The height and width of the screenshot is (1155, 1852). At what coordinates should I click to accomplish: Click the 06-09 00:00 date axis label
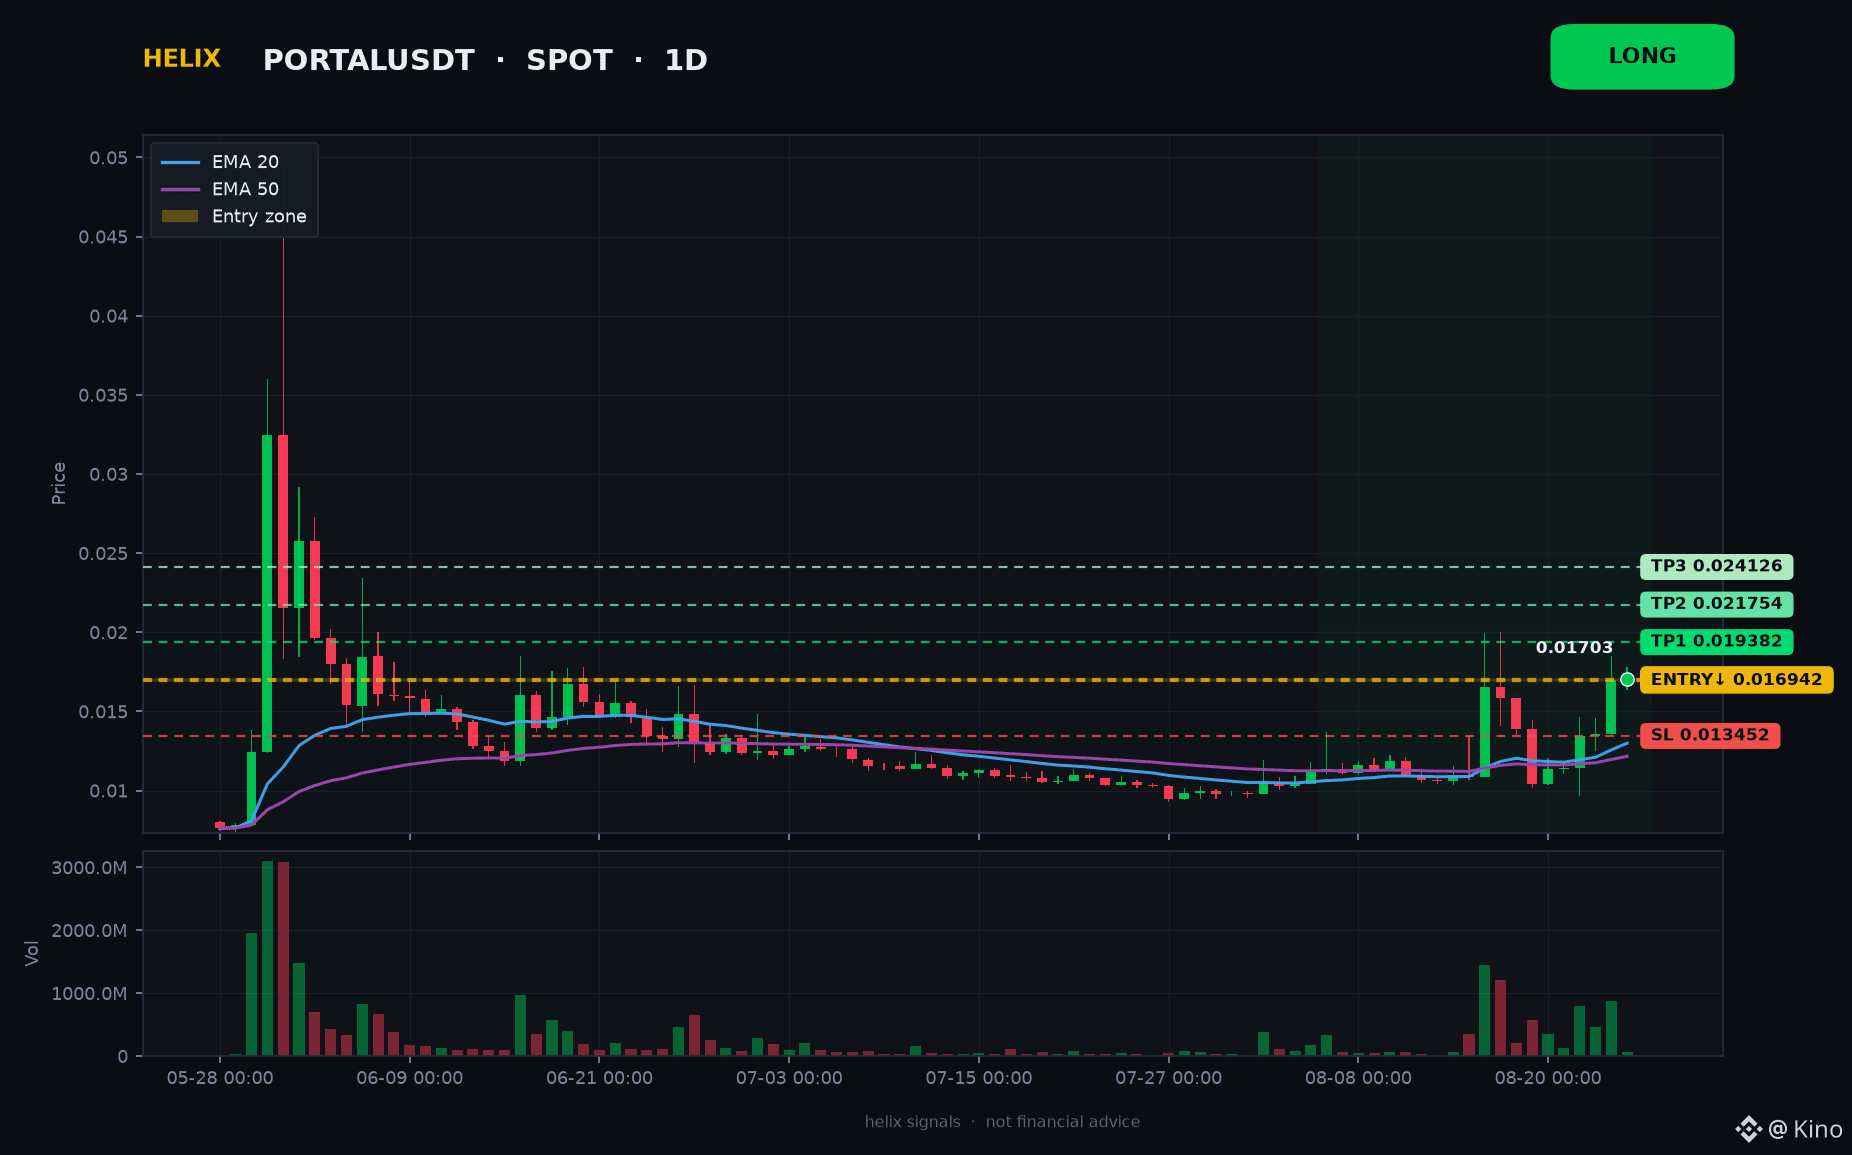pyautogui.click(x=410, y=1078)
